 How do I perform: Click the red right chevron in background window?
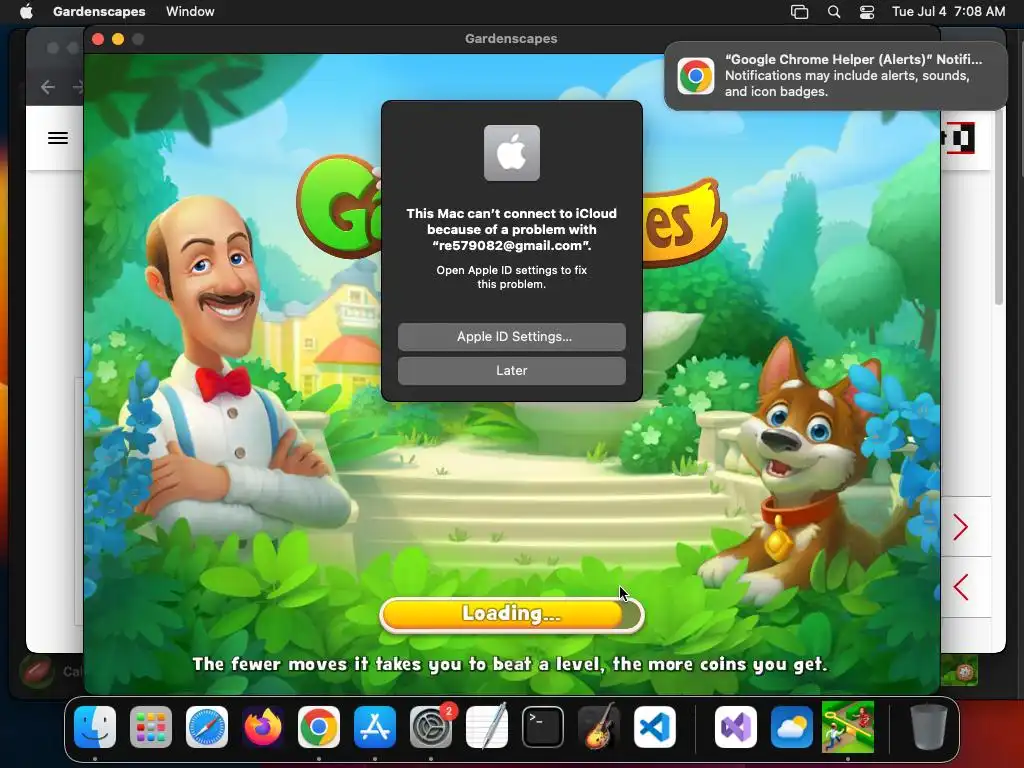pyautogui.click(x=960, y=527)
